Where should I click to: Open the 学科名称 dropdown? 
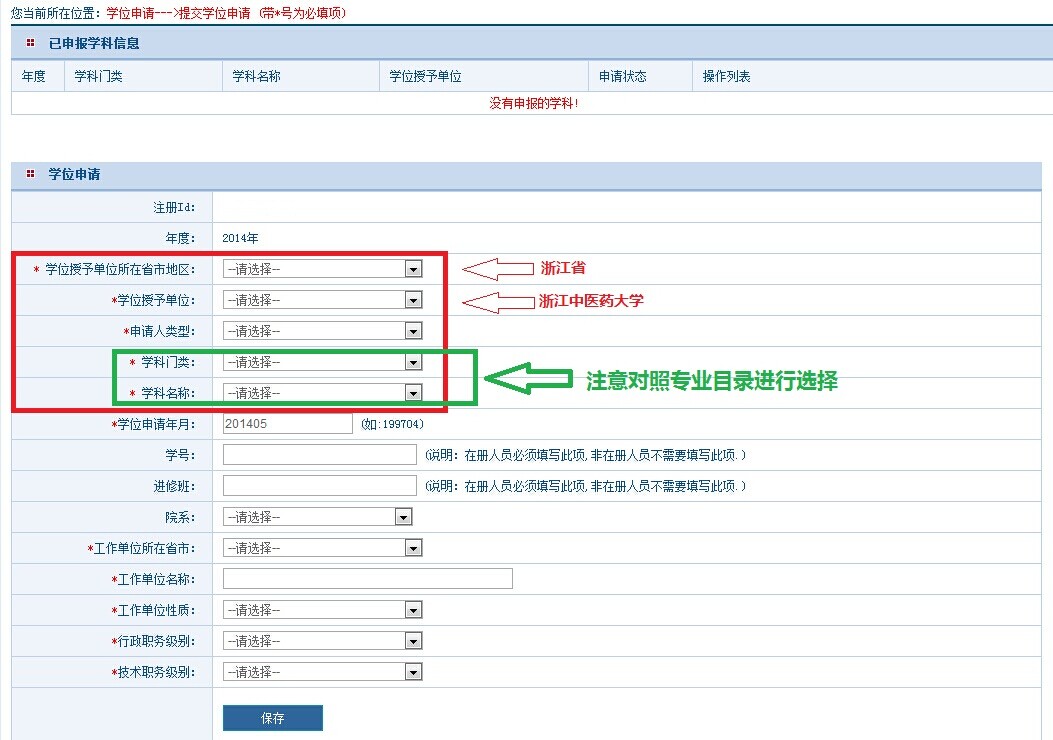pyautogui.click(x=322, y=393)
